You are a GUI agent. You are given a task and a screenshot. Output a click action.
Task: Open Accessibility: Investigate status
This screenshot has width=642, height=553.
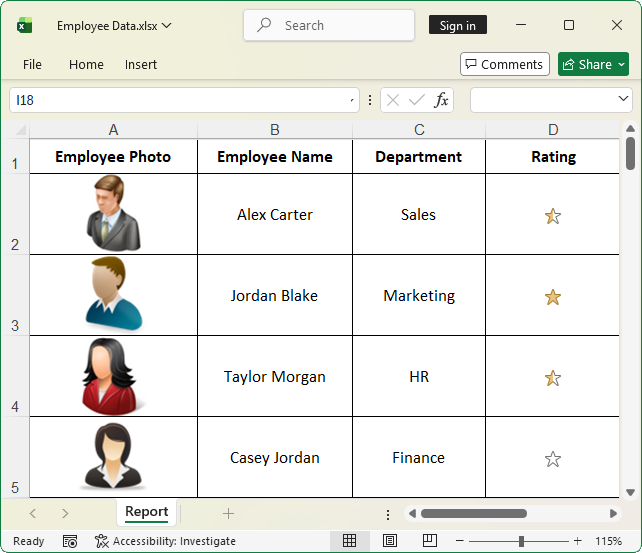pyautogui.click(x=165, y=541)
